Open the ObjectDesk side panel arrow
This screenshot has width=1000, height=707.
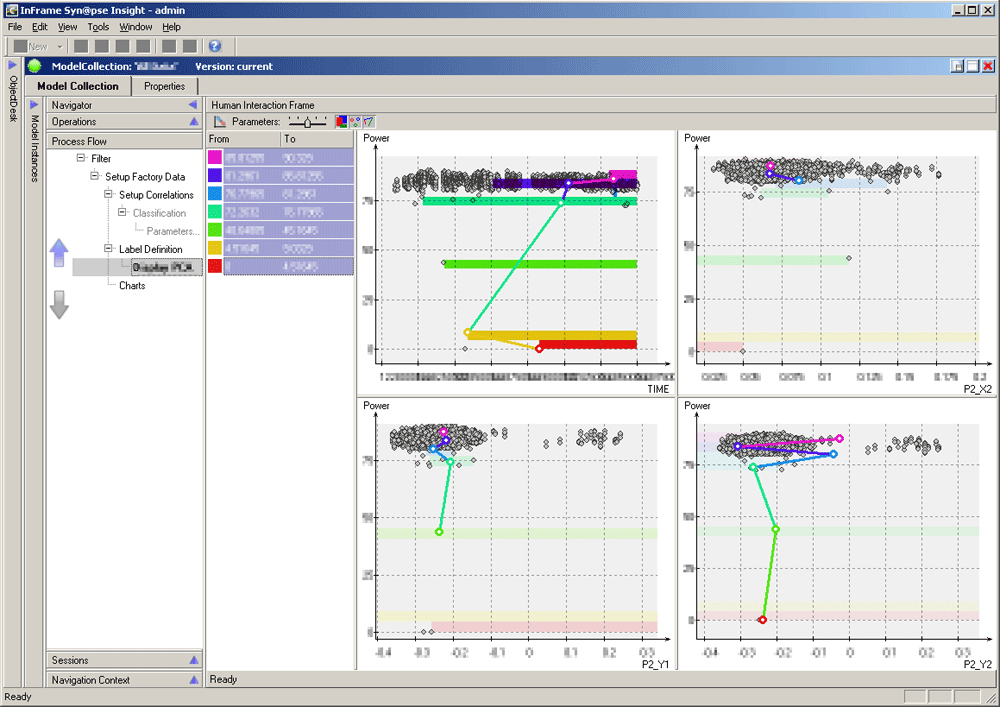point(12,65)
